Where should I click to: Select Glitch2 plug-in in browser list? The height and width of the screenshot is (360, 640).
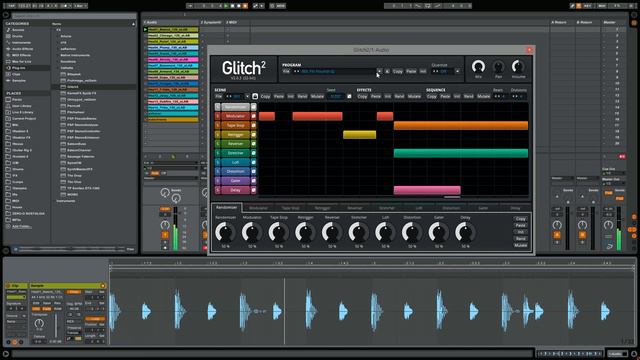(72, 87)
